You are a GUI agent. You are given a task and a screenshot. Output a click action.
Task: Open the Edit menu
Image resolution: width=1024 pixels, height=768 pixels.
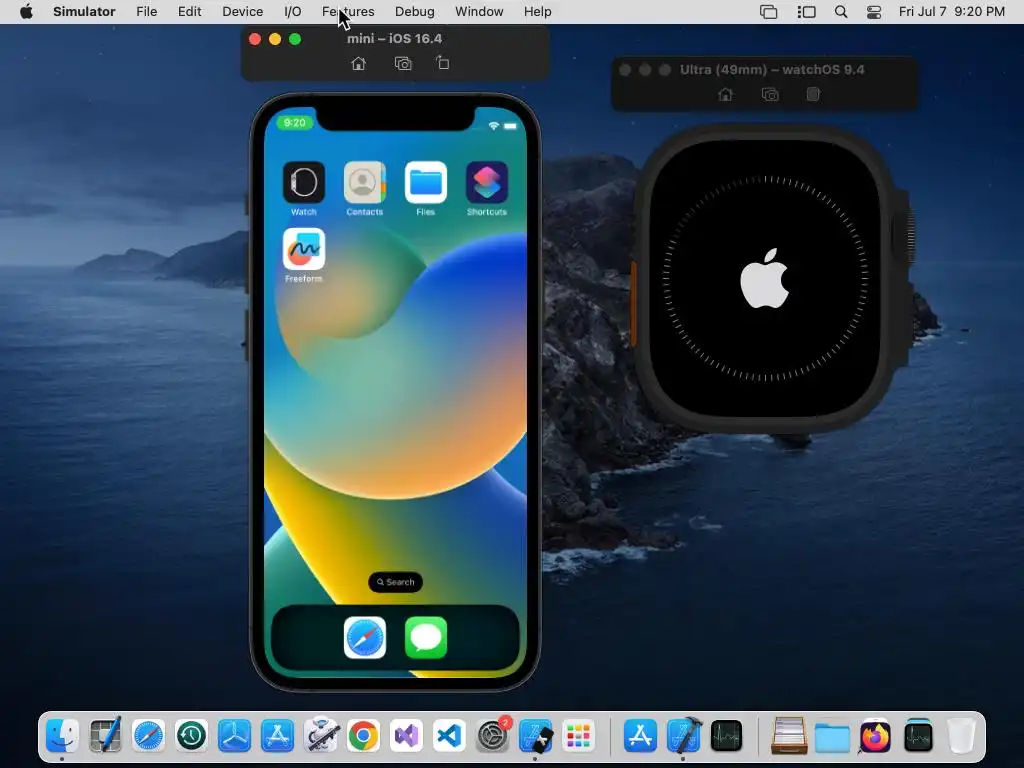pyautogui.click(x=189, y=12)
